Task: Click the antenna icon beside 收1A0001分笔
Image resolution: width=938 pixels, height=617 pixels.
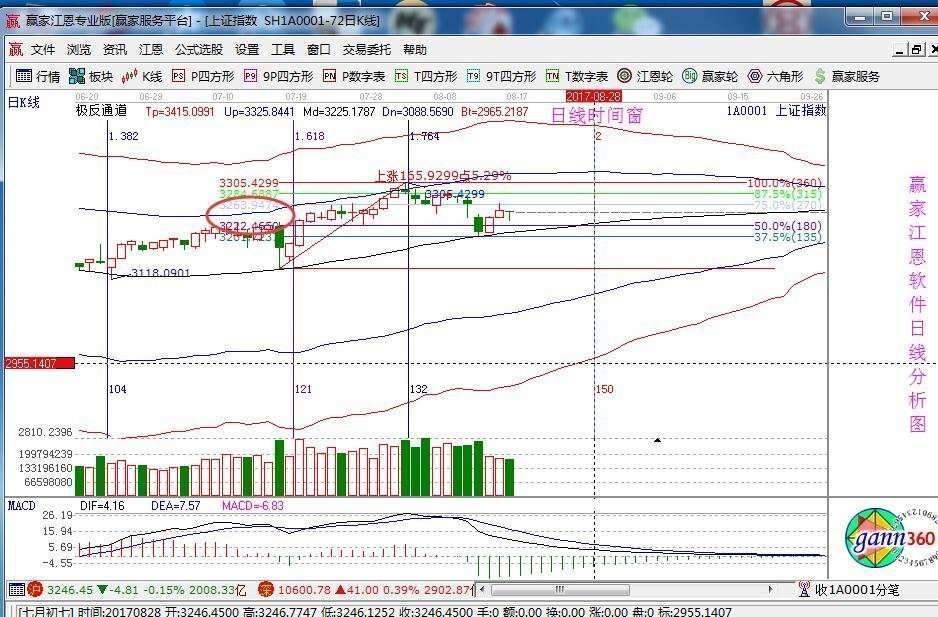Action: click(x=805, y=589)
